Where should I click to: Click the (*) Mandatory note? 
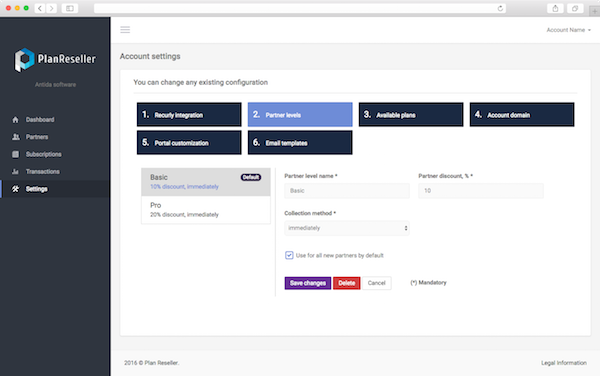tap(428, 283)
